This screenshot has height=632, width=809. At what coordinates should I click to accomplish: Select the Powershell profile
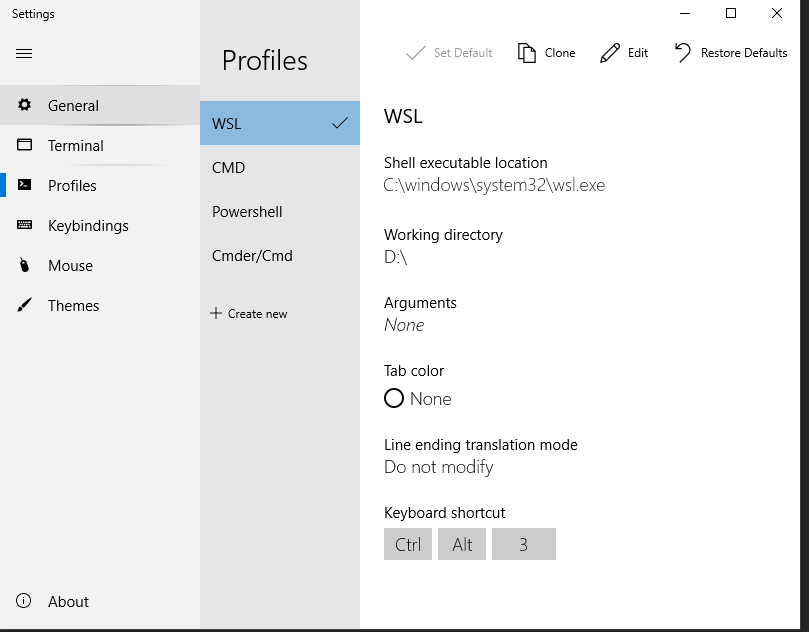point(247,212)
